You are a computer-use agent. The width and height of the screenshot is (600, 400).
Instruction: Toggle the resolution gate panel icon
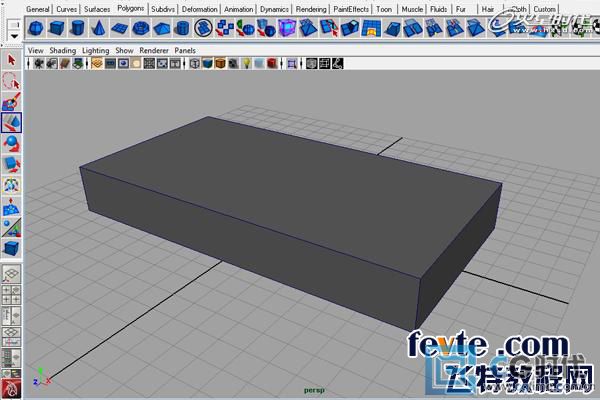[123, 64]
